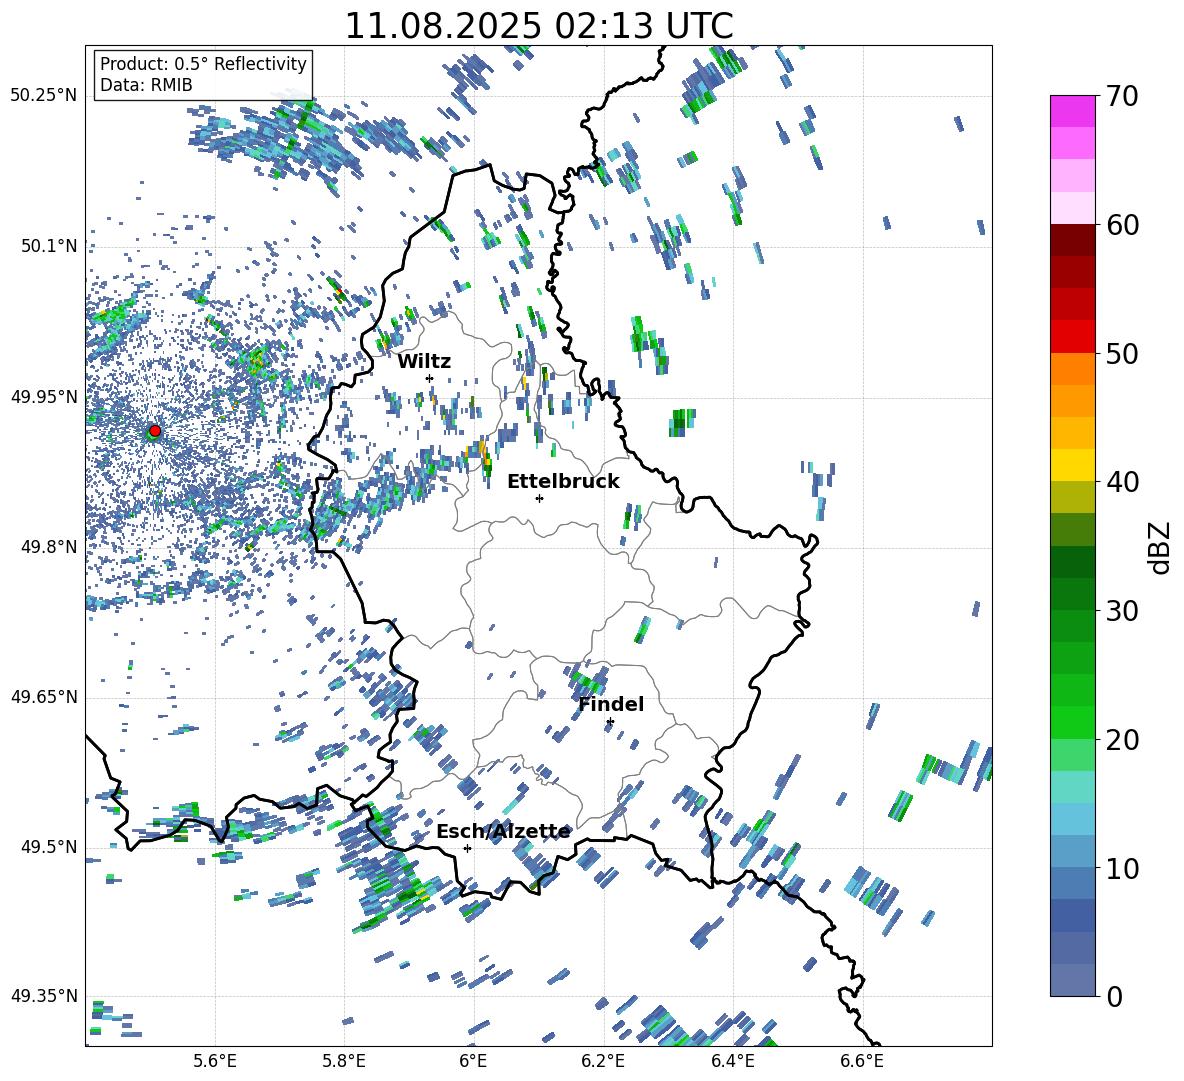Click the 49.8°N latitude label

(48, 547)
